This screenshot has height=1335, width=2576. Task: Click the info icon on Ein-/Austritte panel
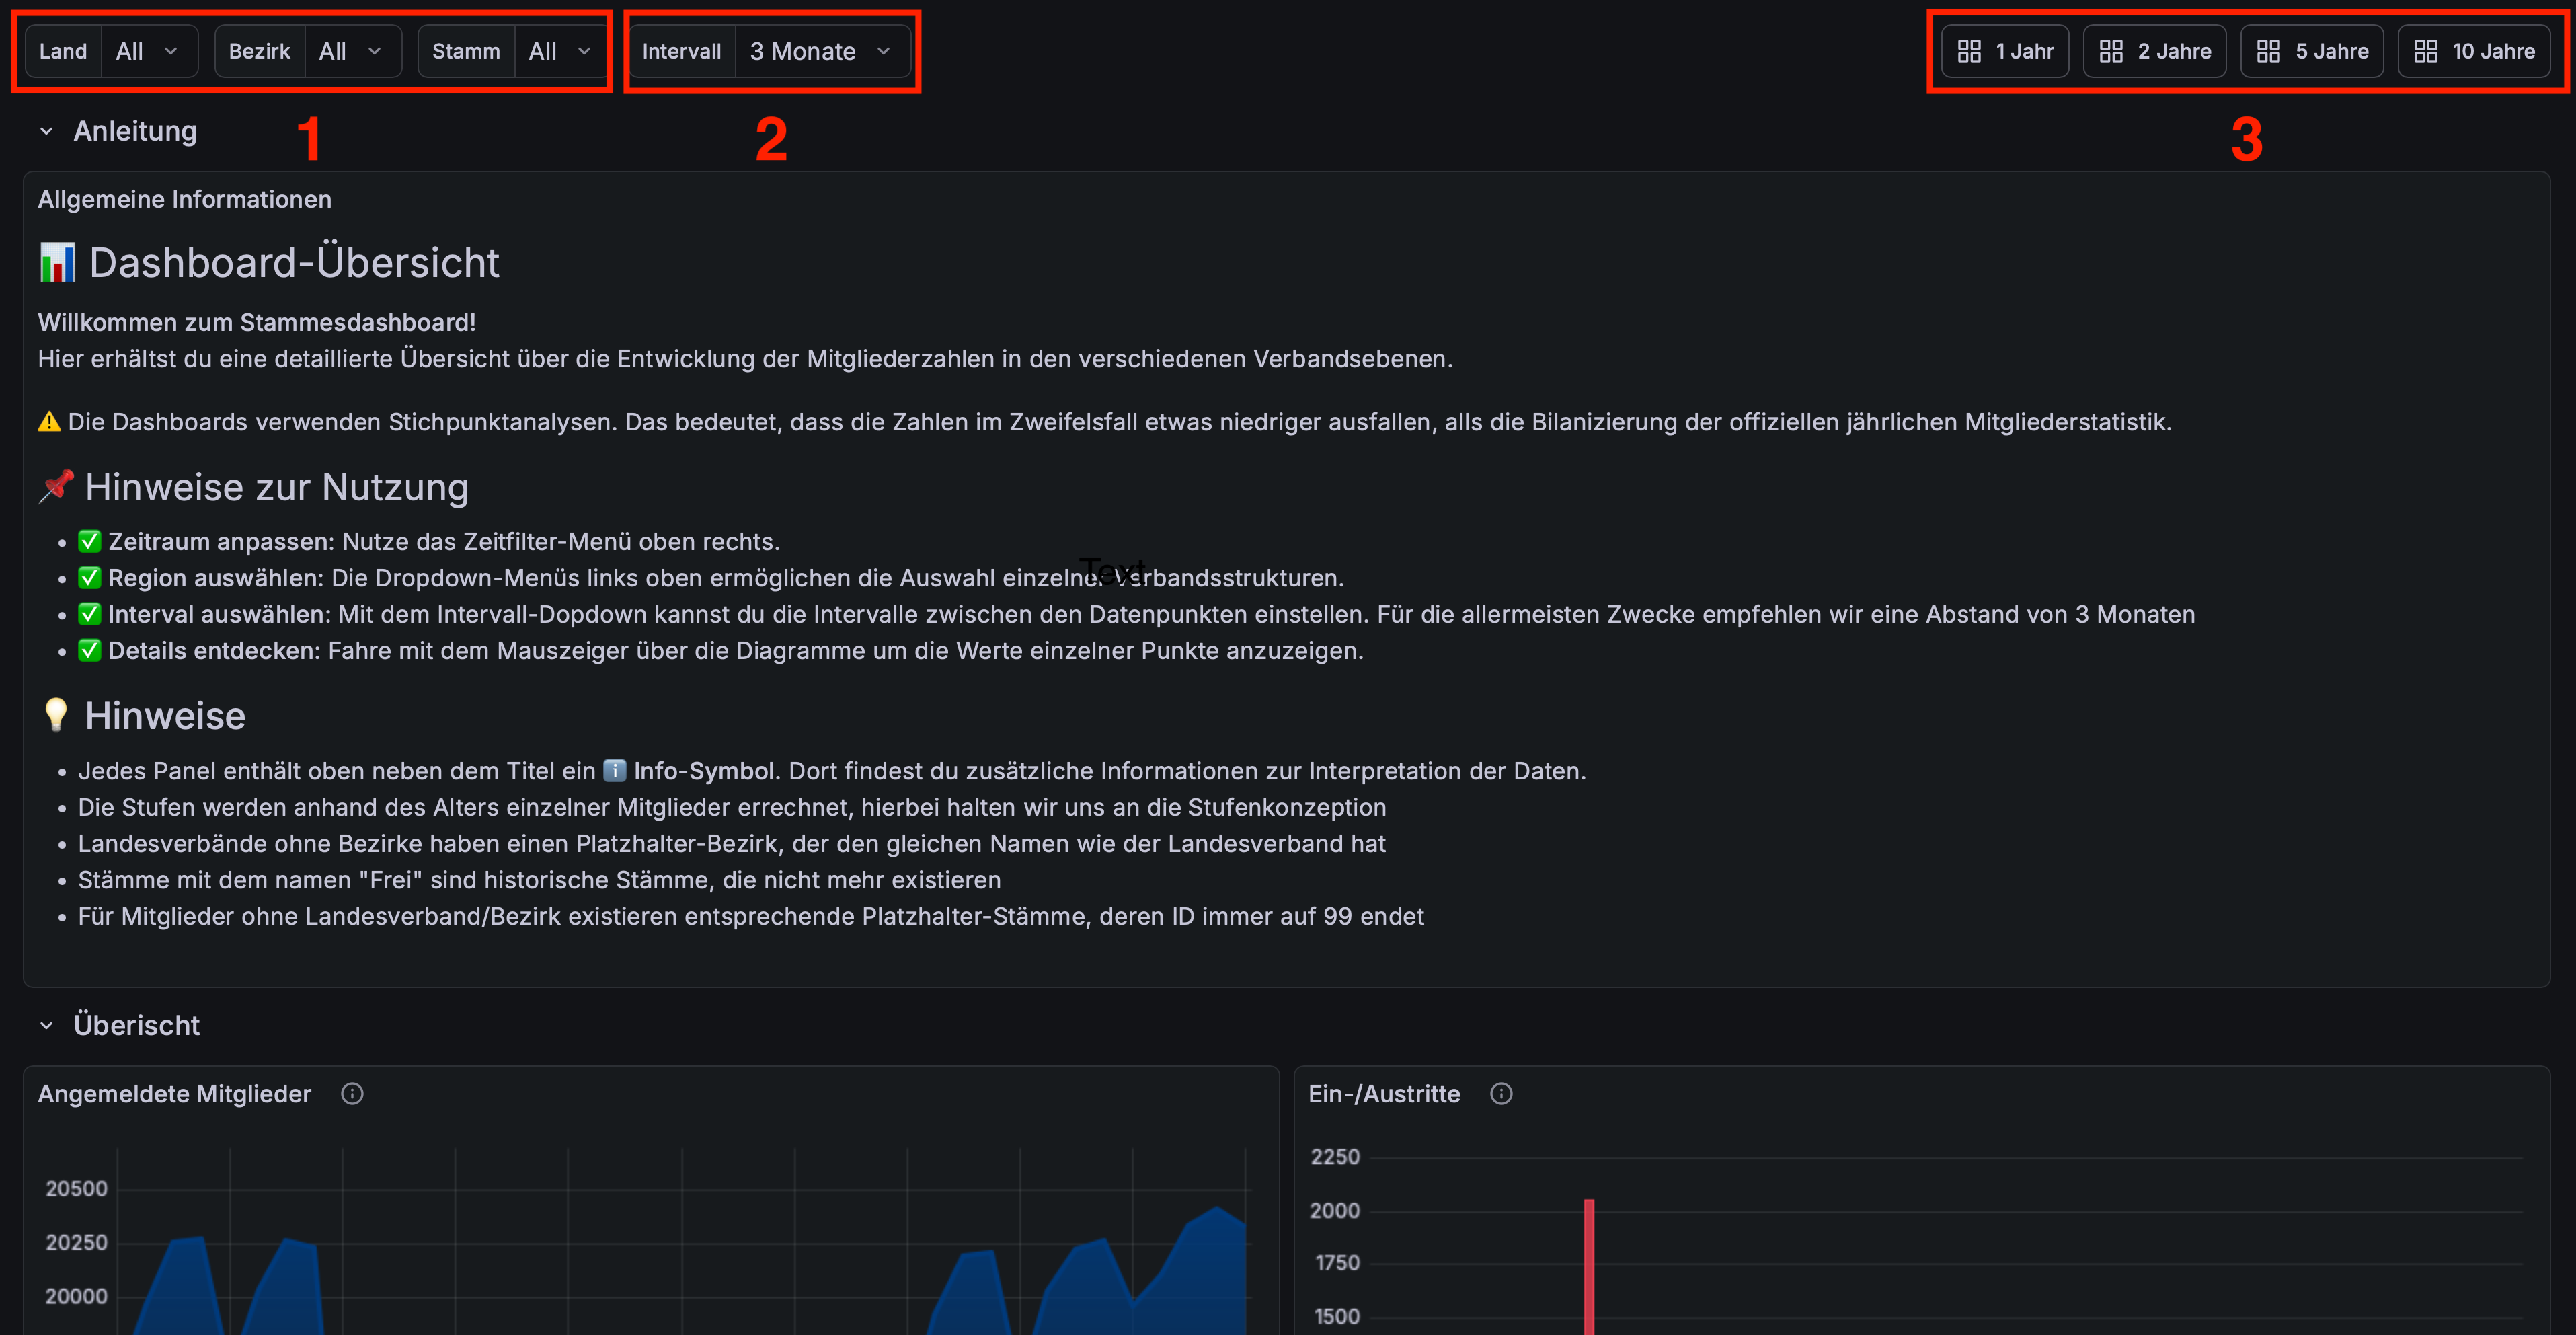coord(1501,1093)
